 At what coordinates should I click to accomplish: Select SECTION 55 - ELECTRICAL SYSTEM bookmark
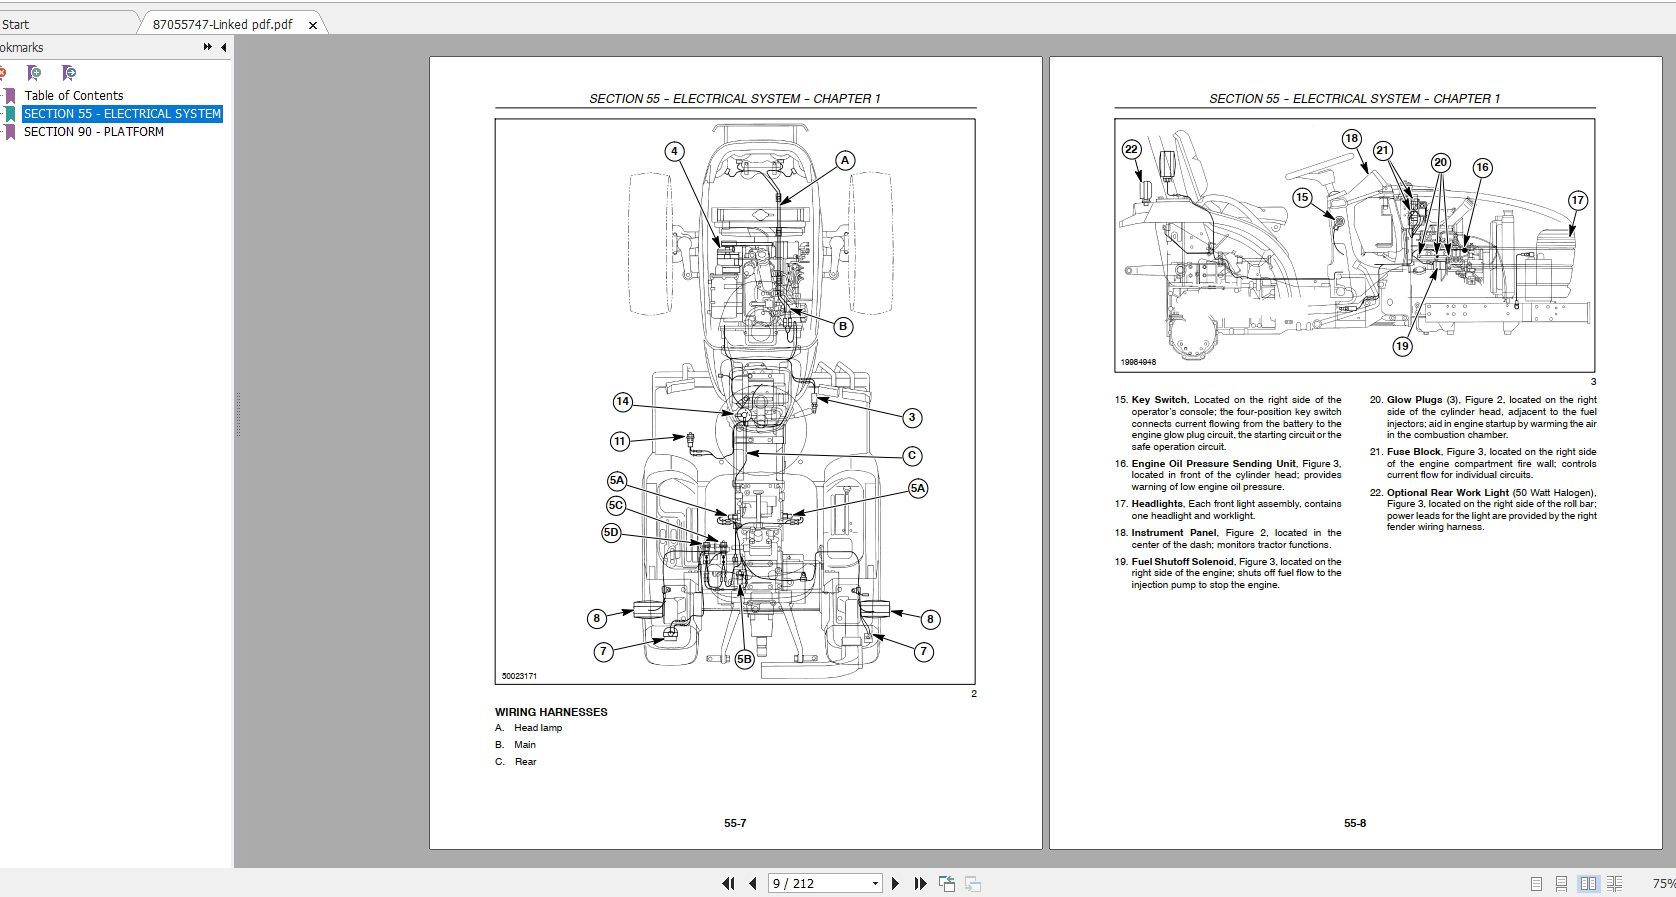122,114
